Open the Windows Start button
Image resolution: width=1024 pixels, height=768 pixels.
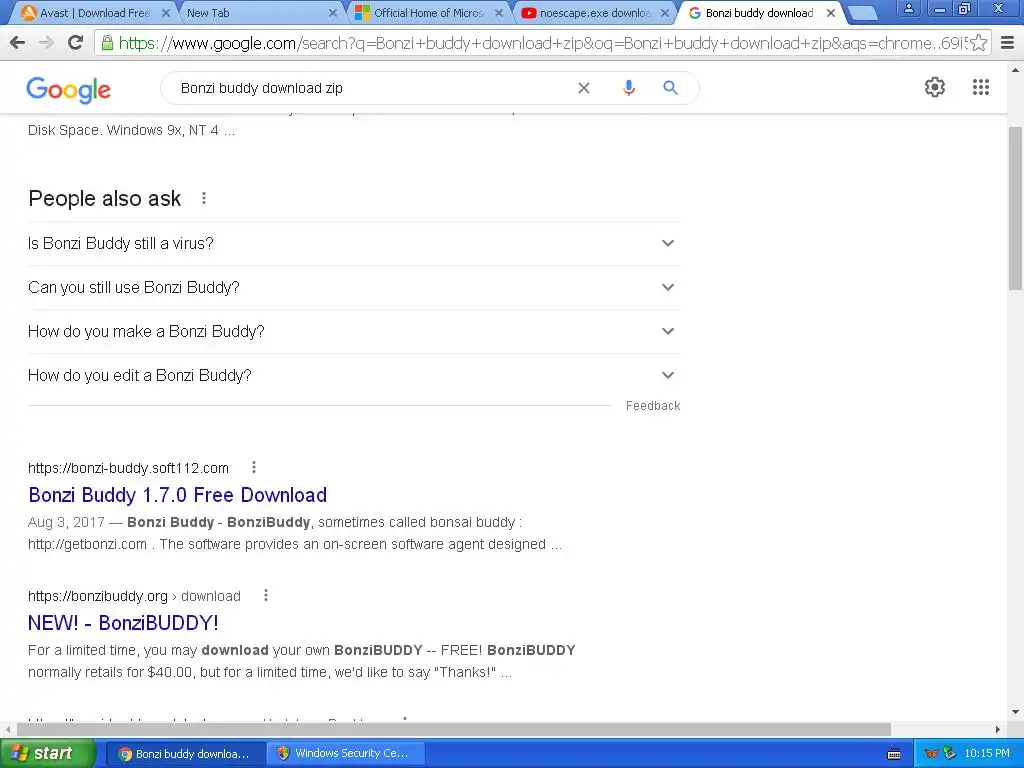click(47, 754)
